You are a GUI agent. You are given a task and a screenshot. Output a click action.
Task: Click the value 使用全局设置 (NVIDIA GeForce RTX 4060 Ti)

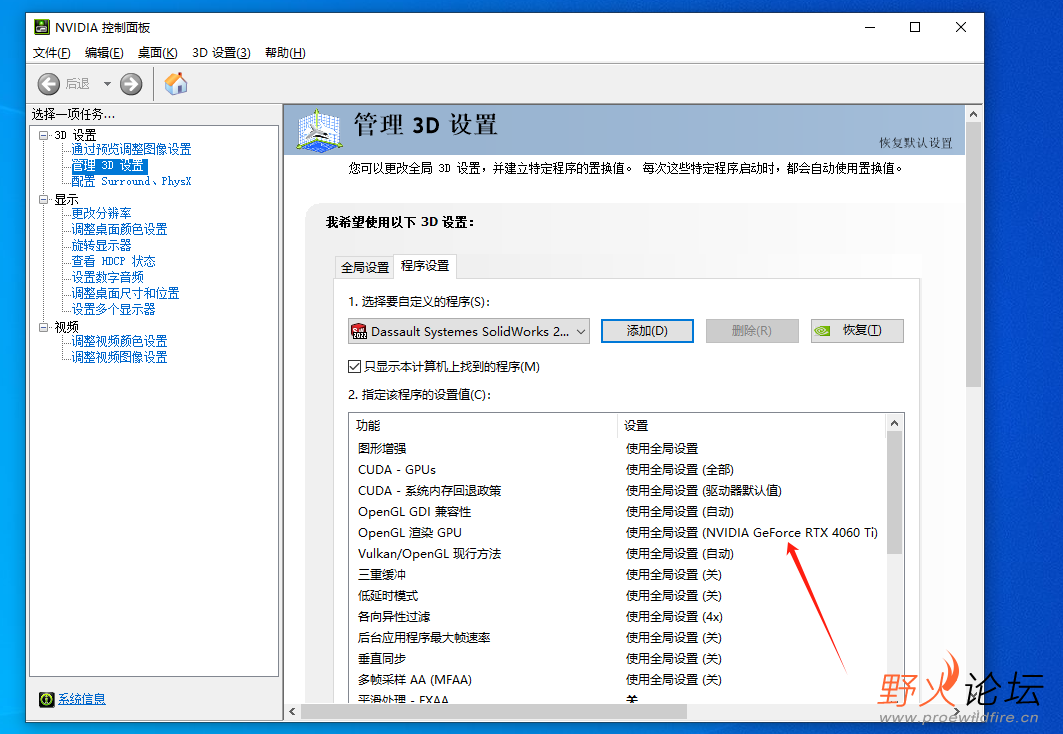point(751,533)
